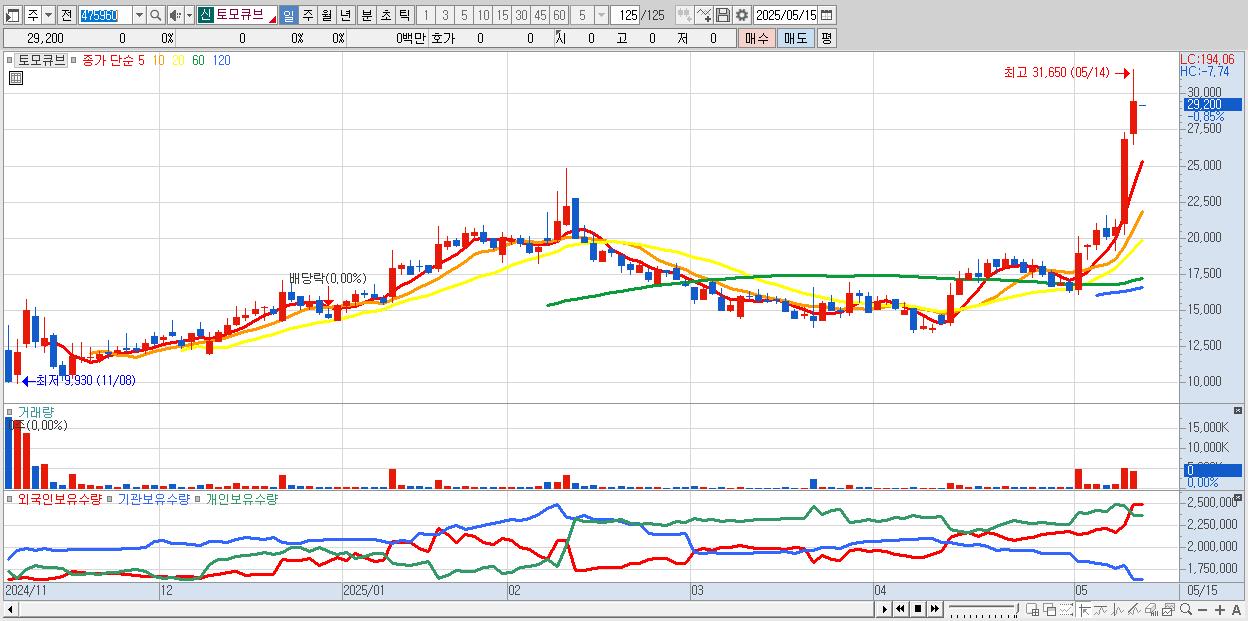Click the magnifier stock search icon
The image size is (1248, 621).
(155, 15)
